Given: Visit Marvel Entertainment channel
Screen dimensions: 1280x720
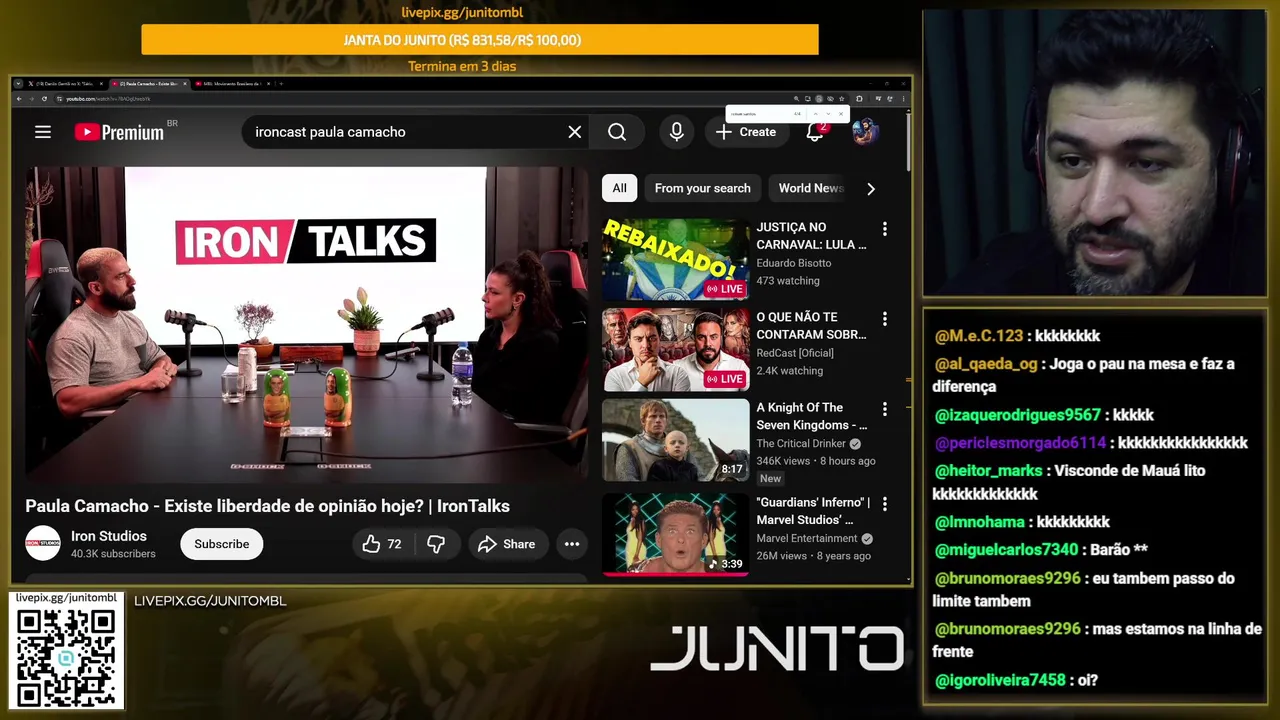Looking at the screenshot, I should click(806, 538).
